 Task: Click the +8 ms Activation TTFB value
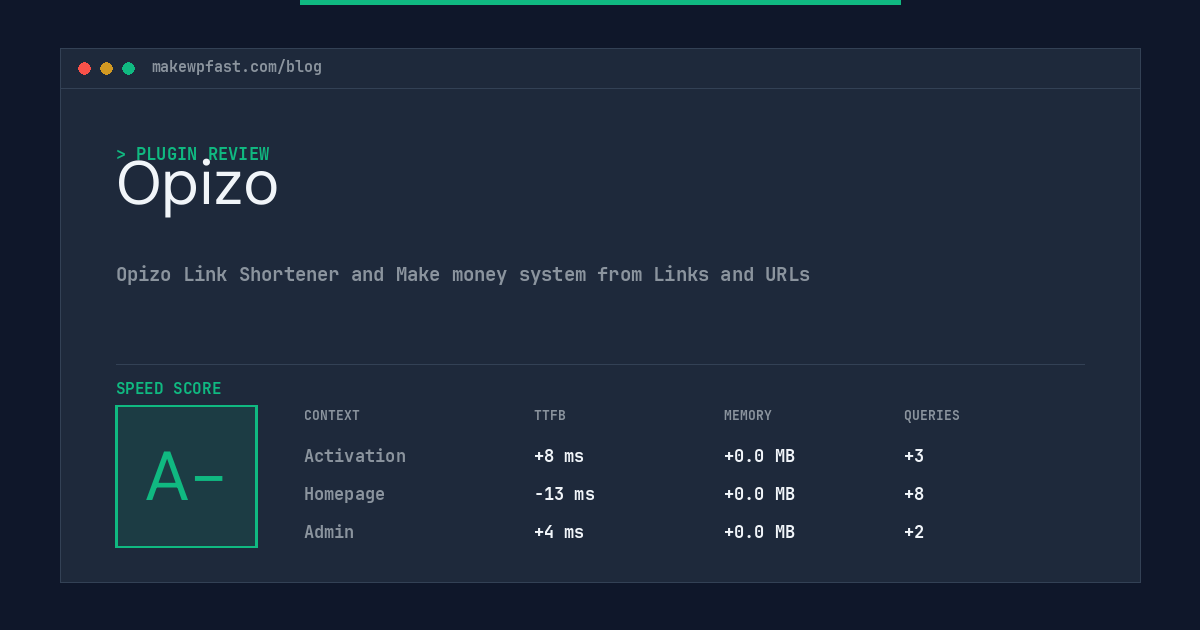click(x=559, y=456)
